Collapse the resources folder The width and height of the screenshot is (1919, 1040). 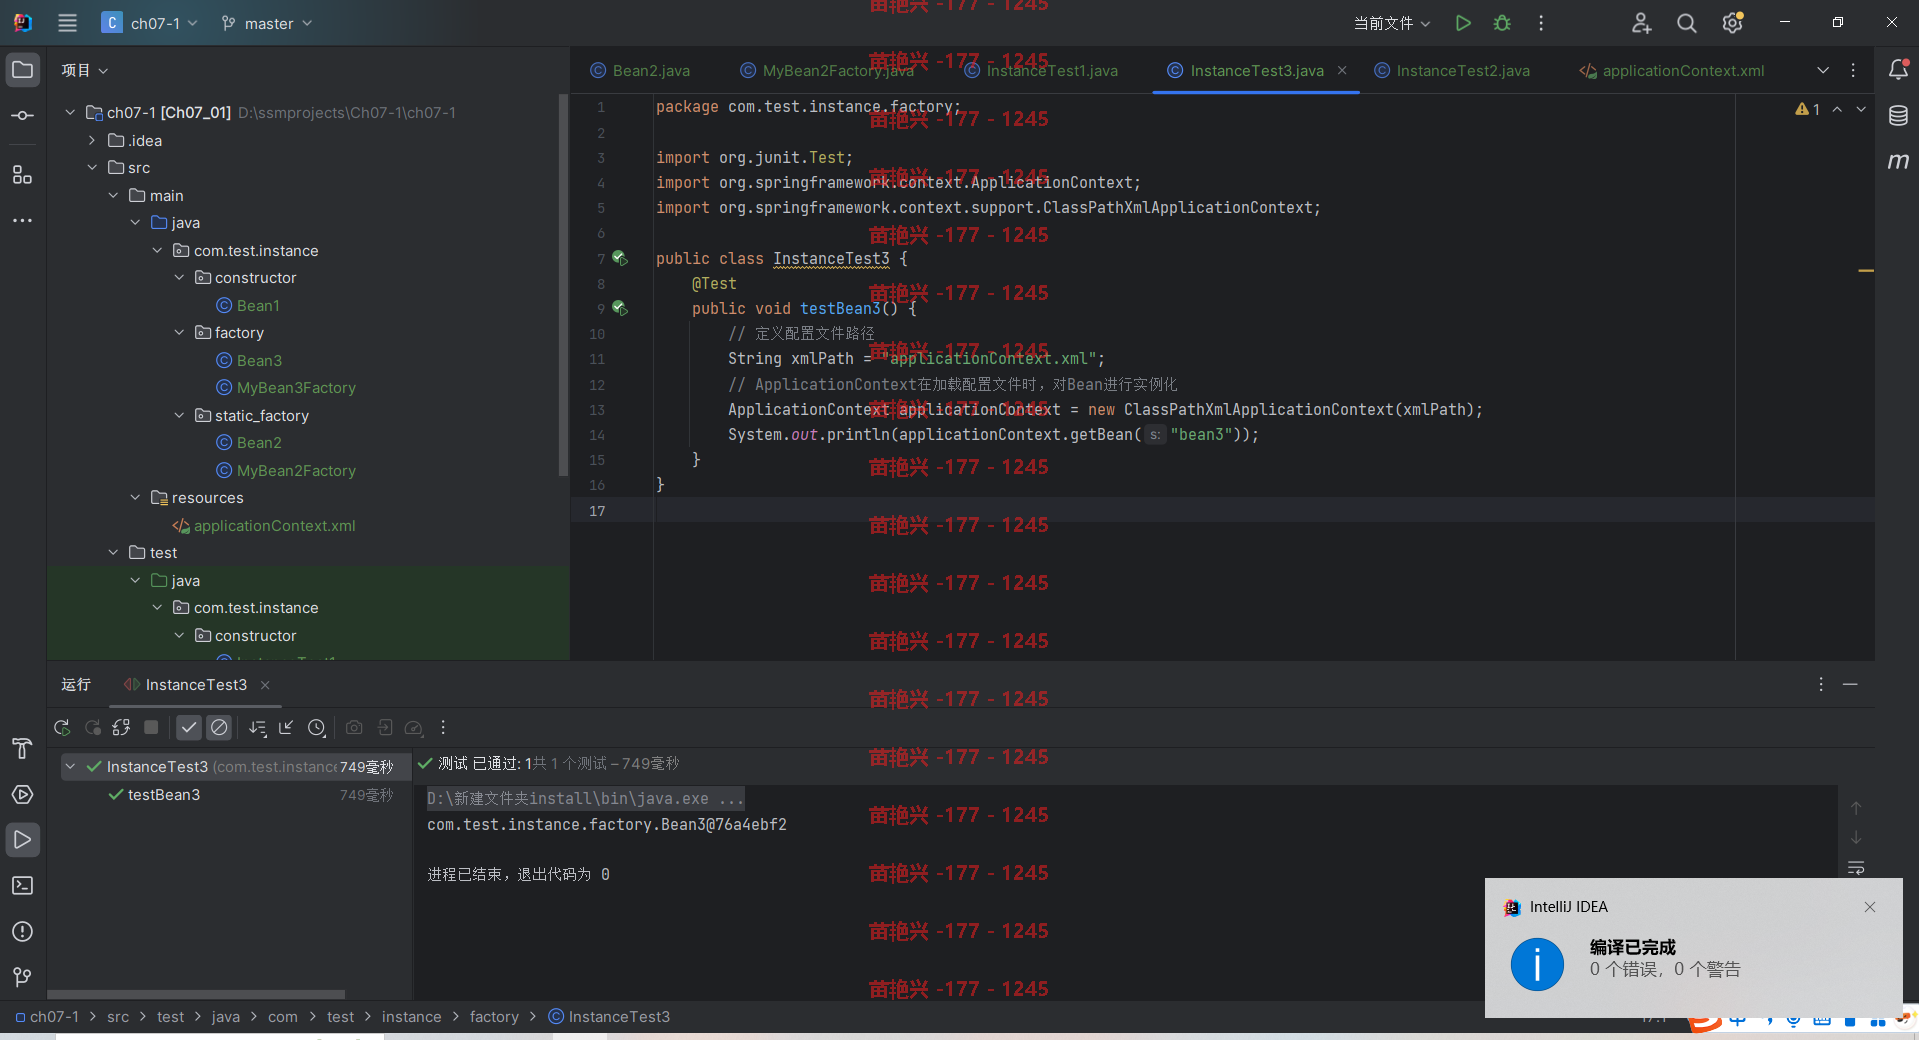pos(135,498)
